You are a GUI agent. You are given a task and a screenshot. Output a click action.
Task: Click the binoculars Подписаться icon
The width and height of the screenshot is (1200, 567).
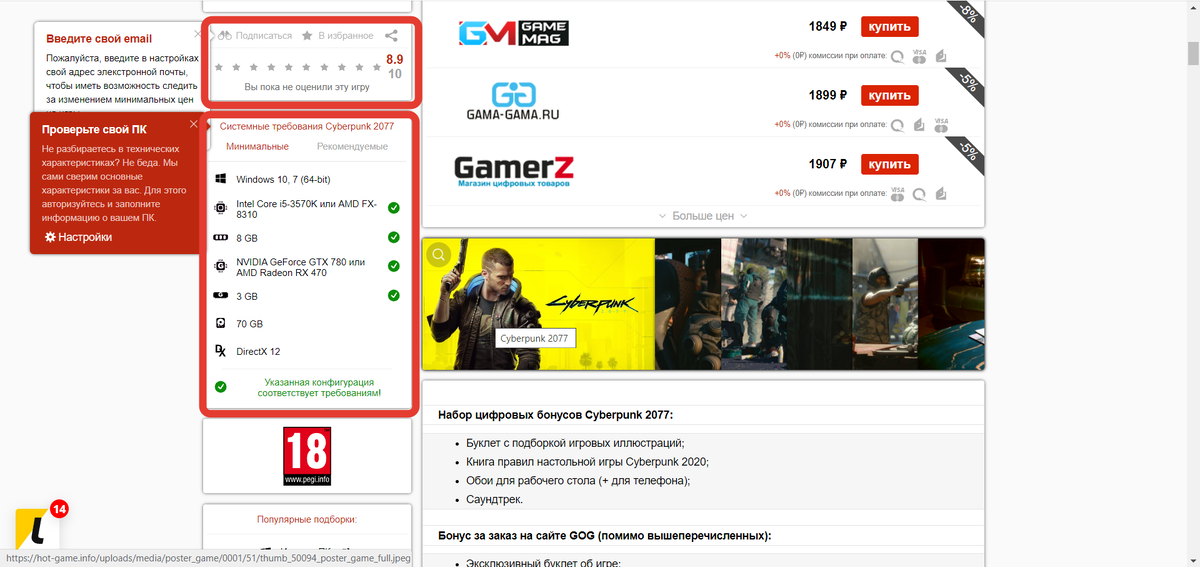click(x=224, y=35)
